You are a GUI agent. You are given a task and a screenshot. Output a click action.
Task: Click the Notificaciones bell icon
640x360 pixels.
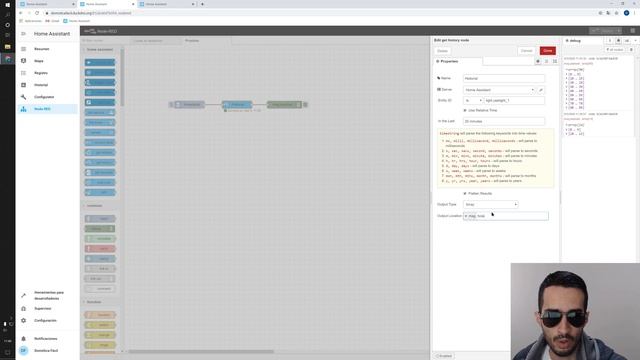(x=23, y=339)
